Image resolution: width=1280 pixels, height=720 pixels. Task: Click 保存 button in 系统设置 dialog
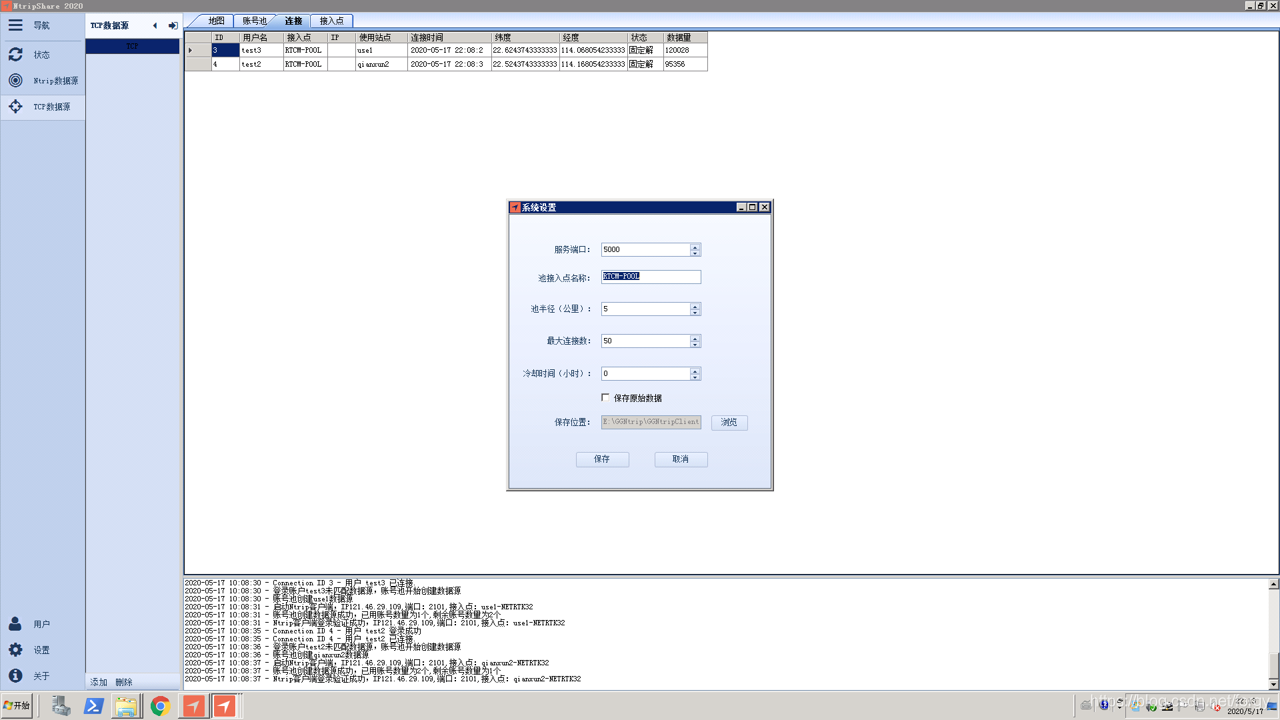pos(602,459)
